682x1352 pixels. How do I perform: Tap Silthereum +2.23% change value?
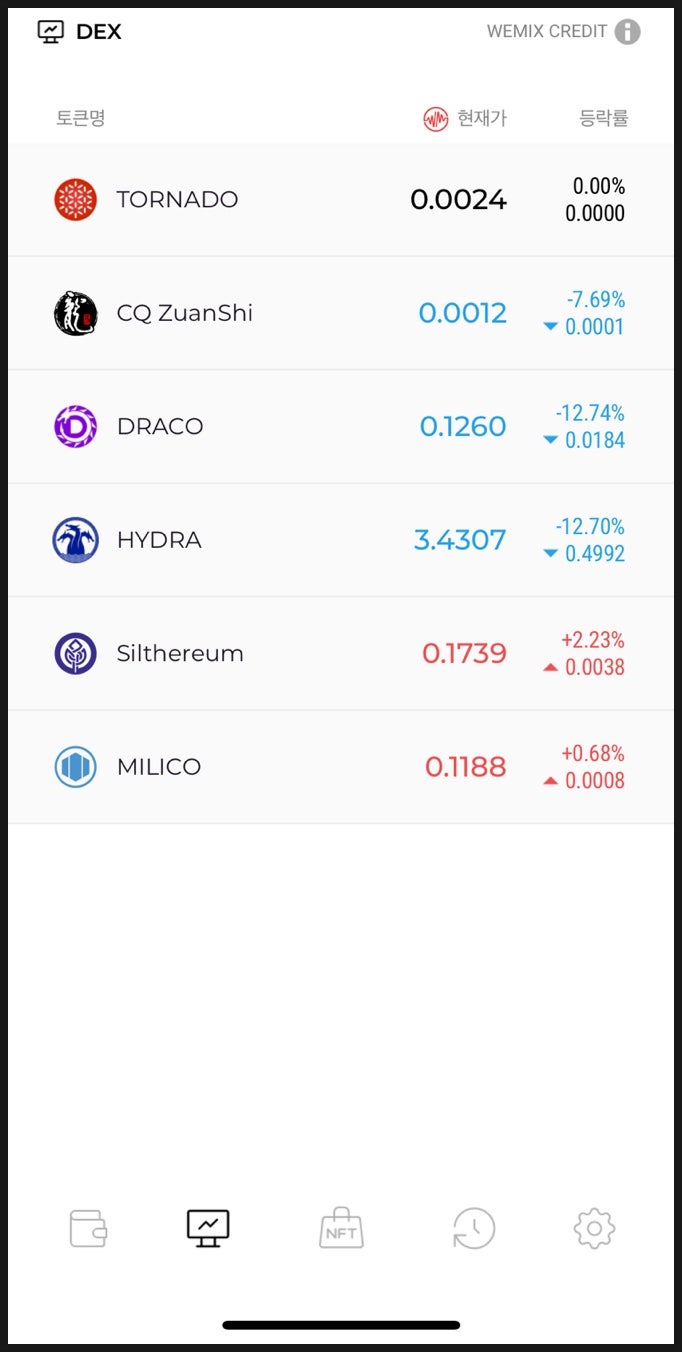[593, 640]
